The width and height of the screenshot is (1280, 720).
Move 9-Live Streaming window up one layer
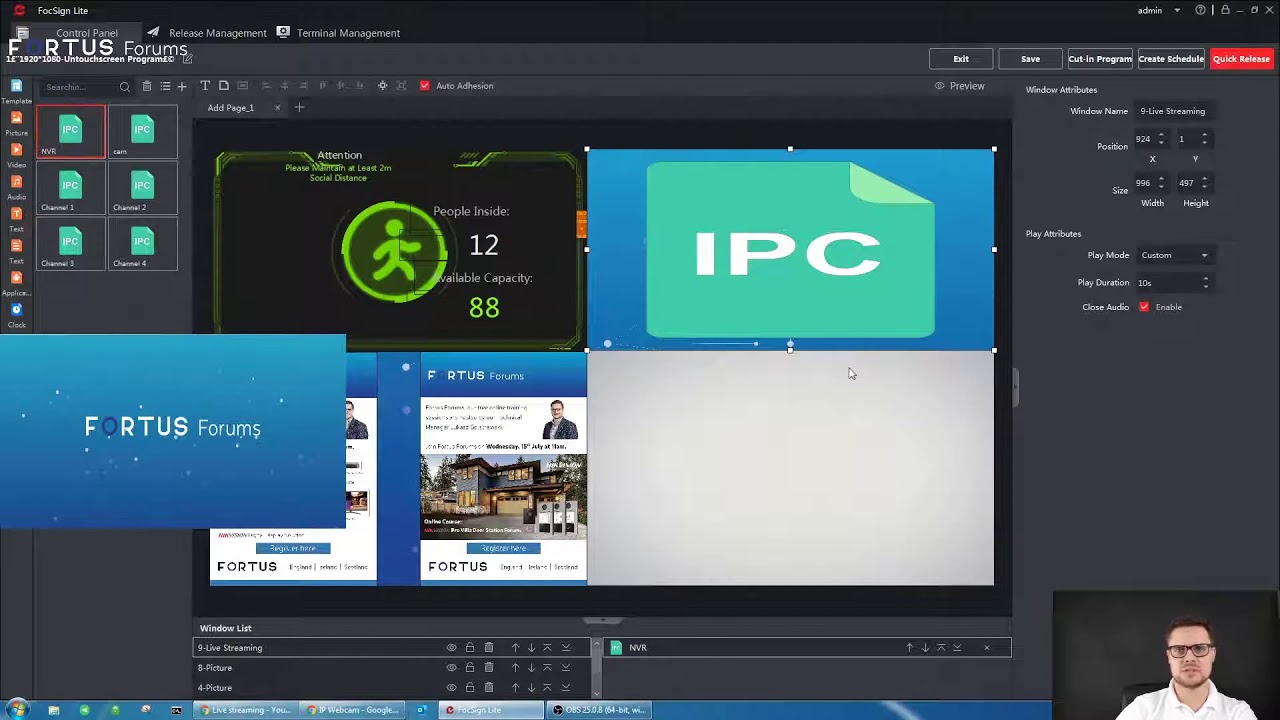click(x=516, y=648)
